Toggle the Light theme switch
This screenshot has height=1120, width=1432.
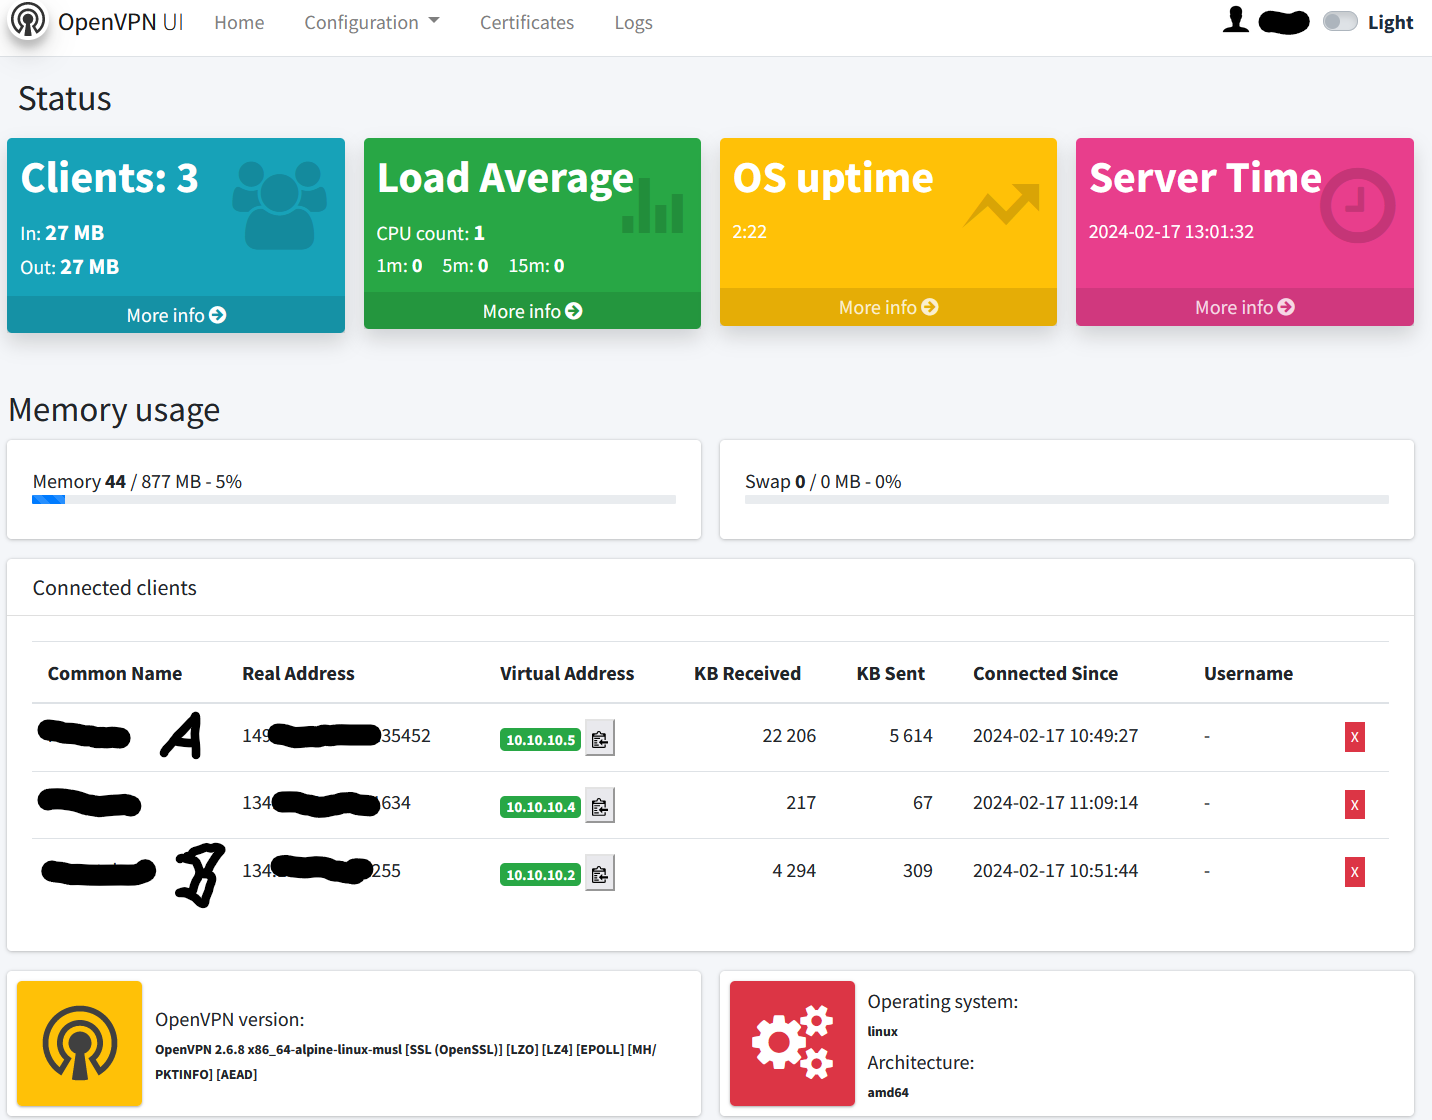(x=1340, y=22)
